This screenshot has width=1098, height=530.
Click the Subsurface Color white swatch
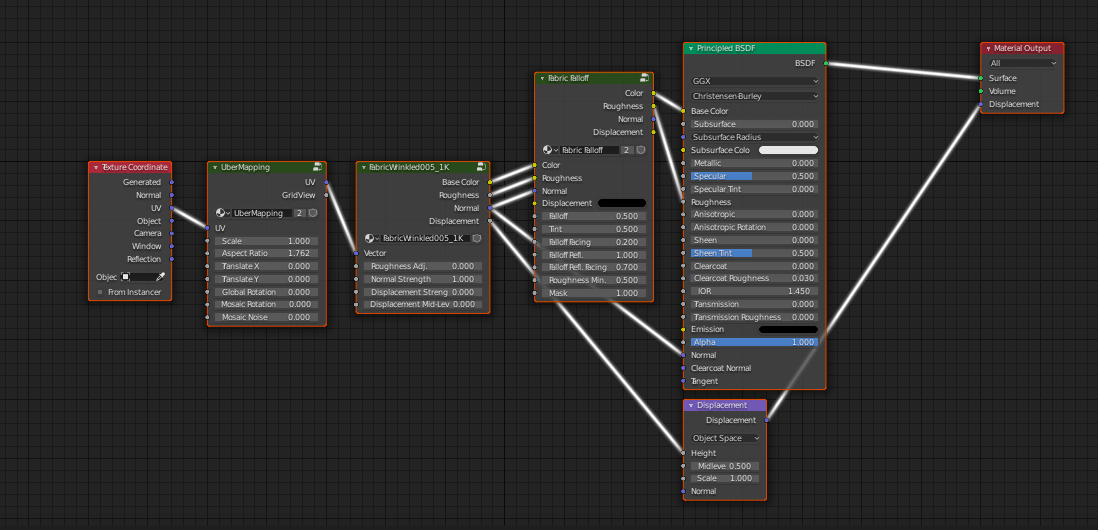point(788,150)
